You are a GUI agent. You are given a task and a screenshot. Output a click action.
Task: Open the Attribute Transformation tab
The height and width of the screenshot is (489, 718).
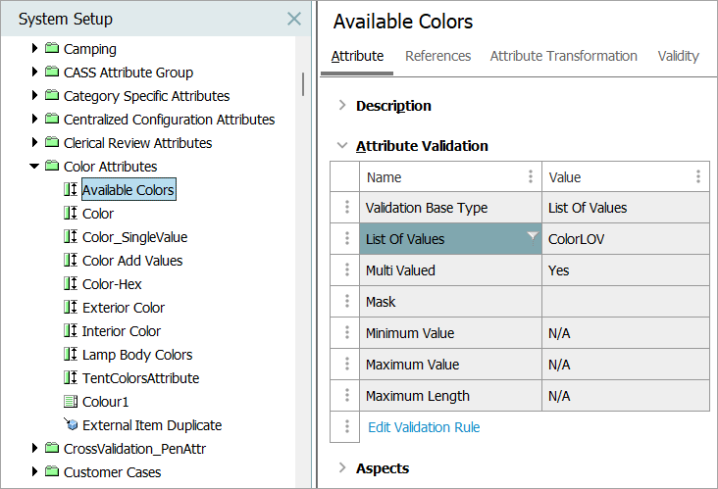point(564,56)
